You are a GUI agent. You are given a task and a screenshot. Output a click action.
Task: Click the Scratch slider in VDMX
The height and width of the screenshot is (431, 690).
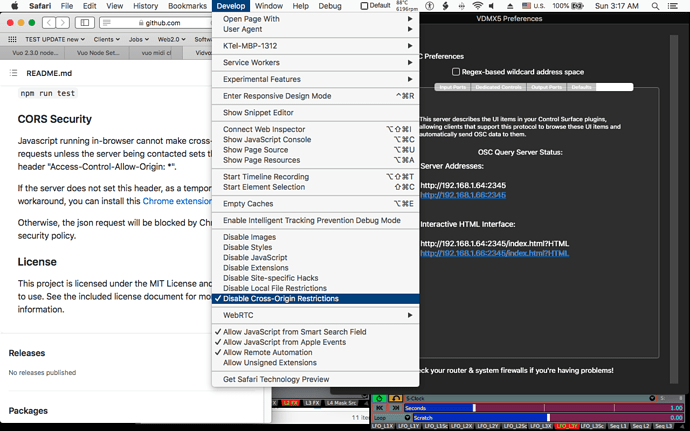pos(548,417)
